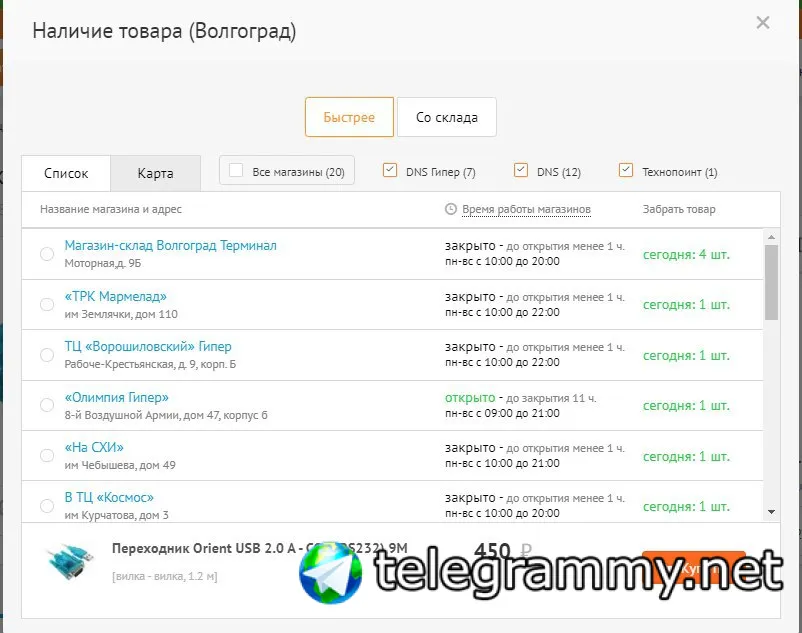
Task: Click the Забрать товар column header
Action: point(679,209)
